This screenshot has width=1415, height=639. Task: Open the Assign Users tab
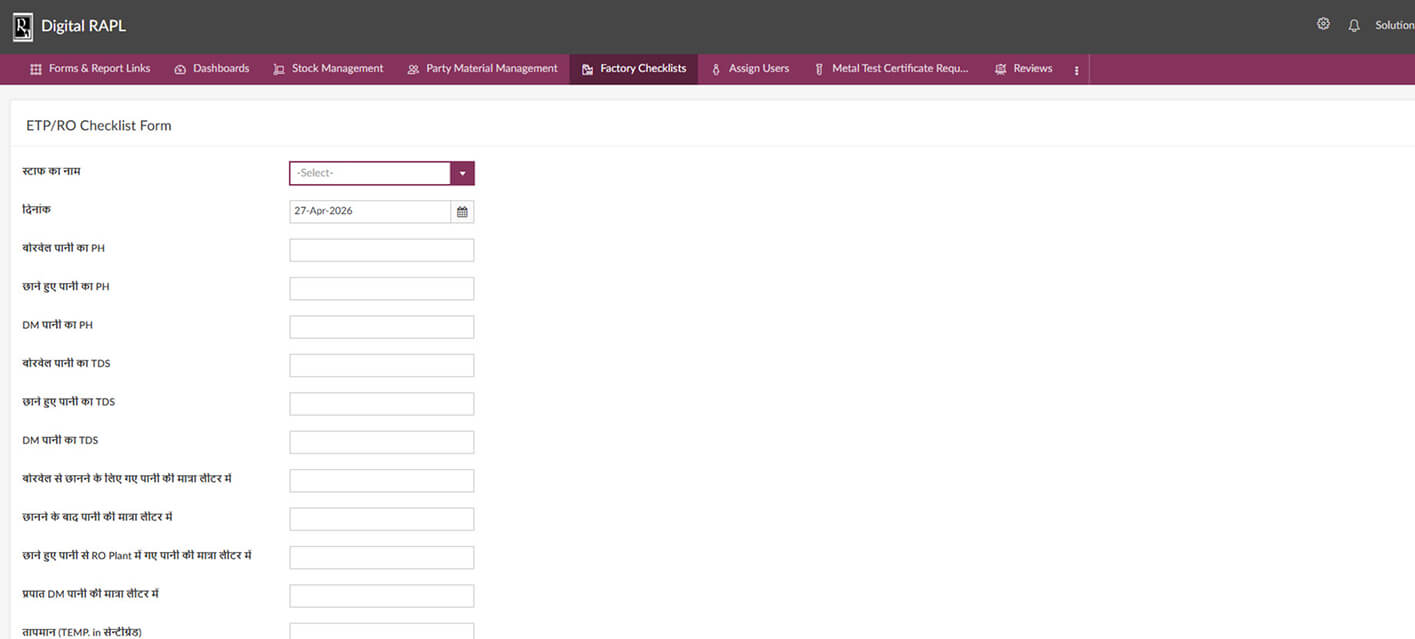(750, 69)
